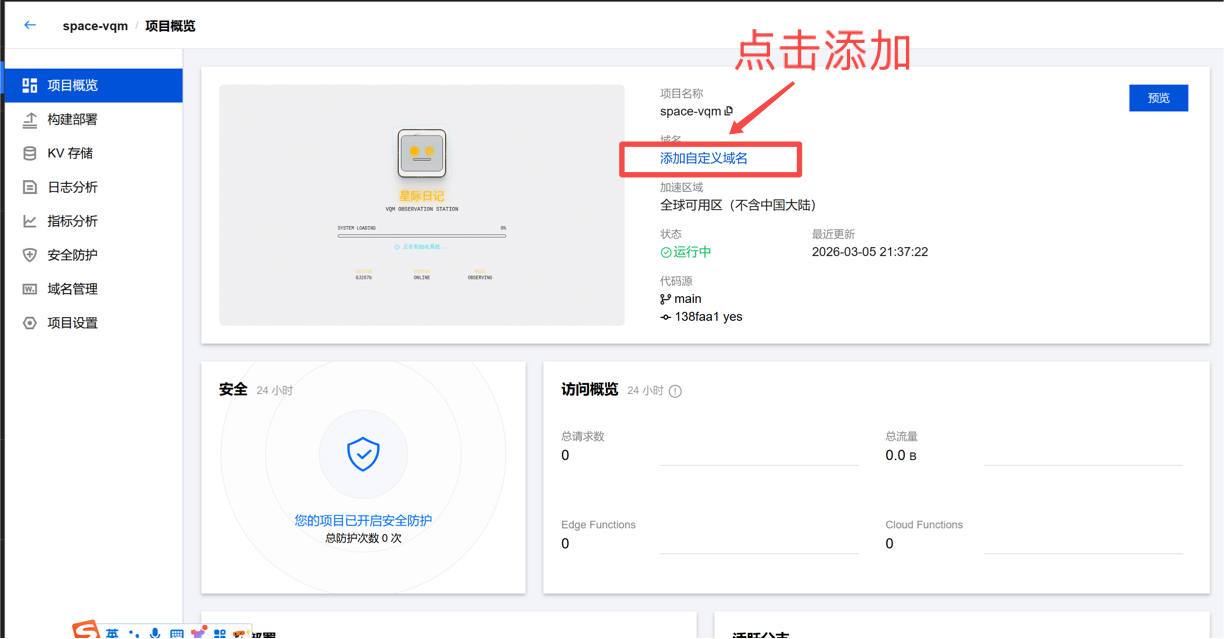Click the 项目概览 dashboard icon in sidebar
Image resolution: width=1224 pixels, height=639 pixels.
(x=30, y=85)
